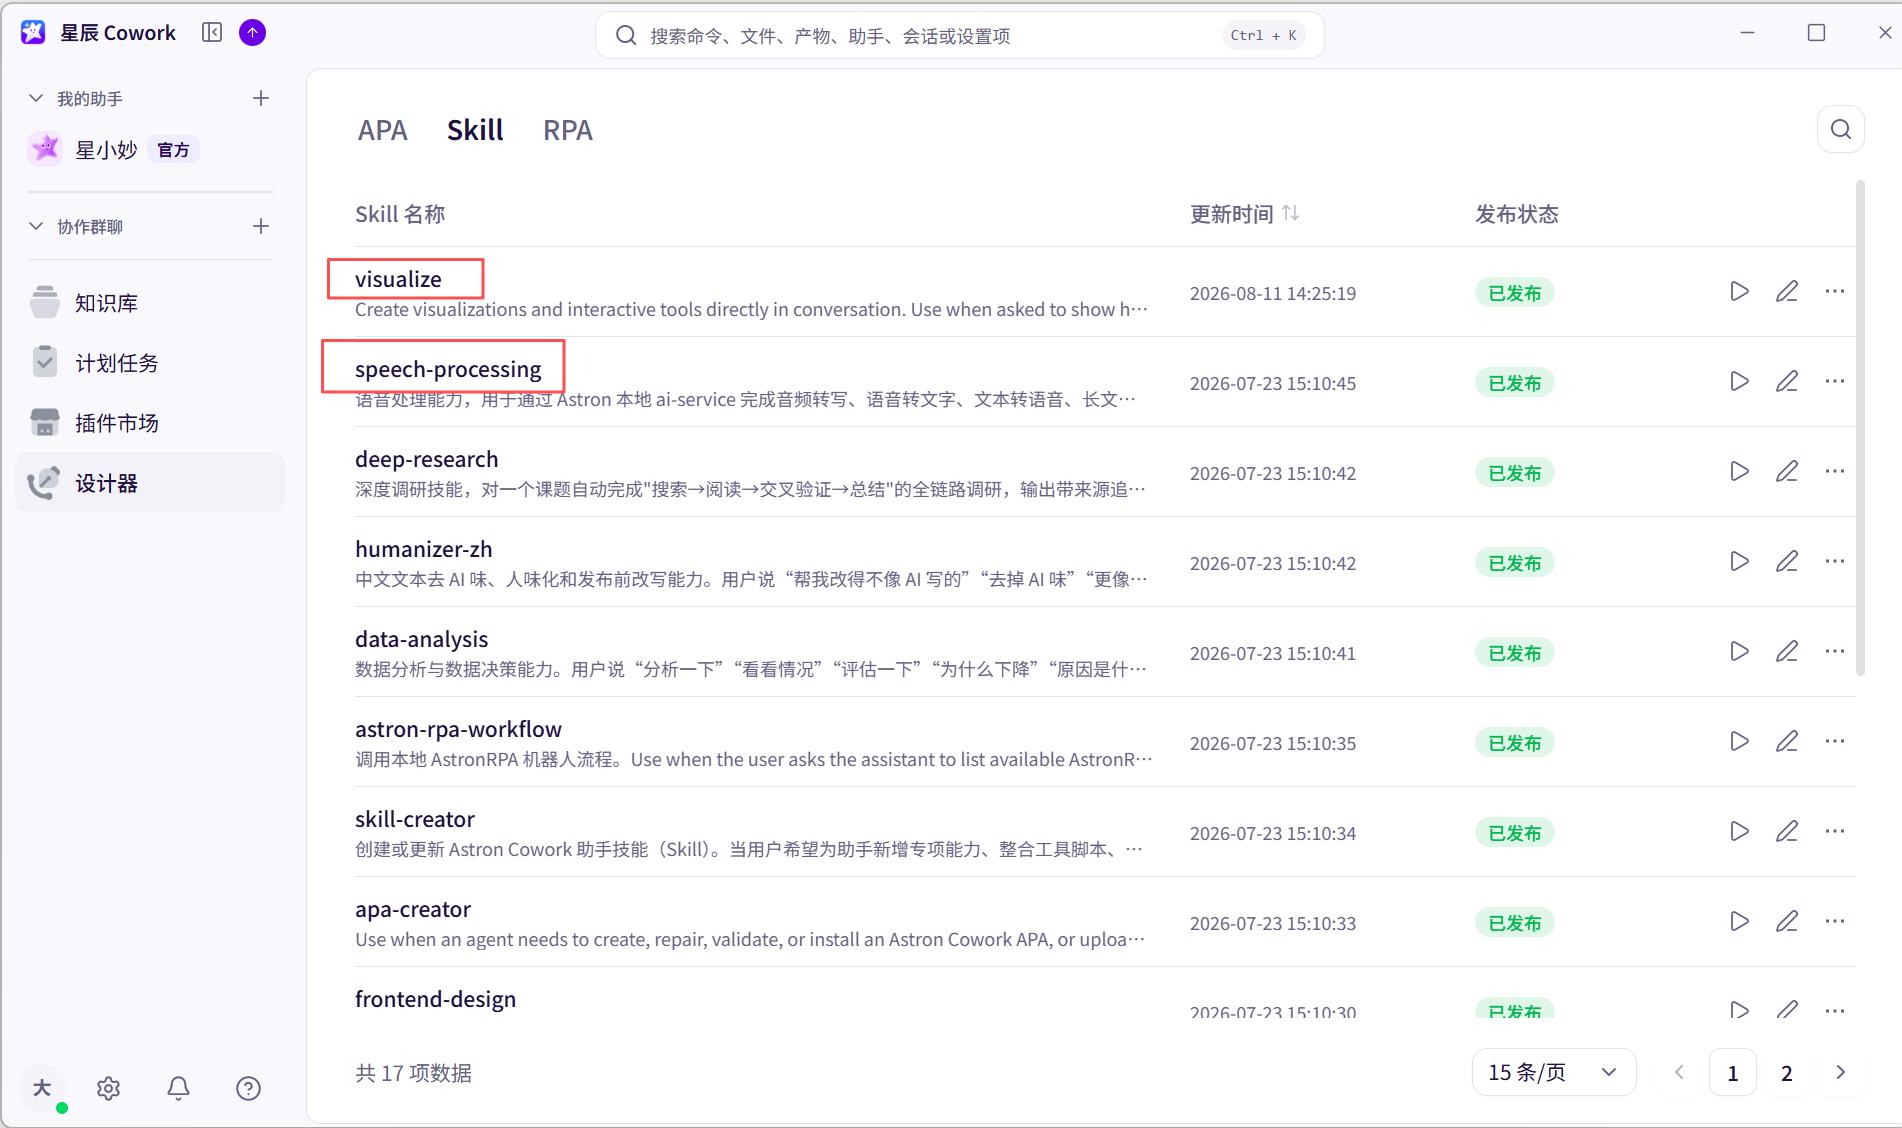Click the skill list vertical scrollbar
Viewport: 1902px width, 1128px height.
point(1860,428)
